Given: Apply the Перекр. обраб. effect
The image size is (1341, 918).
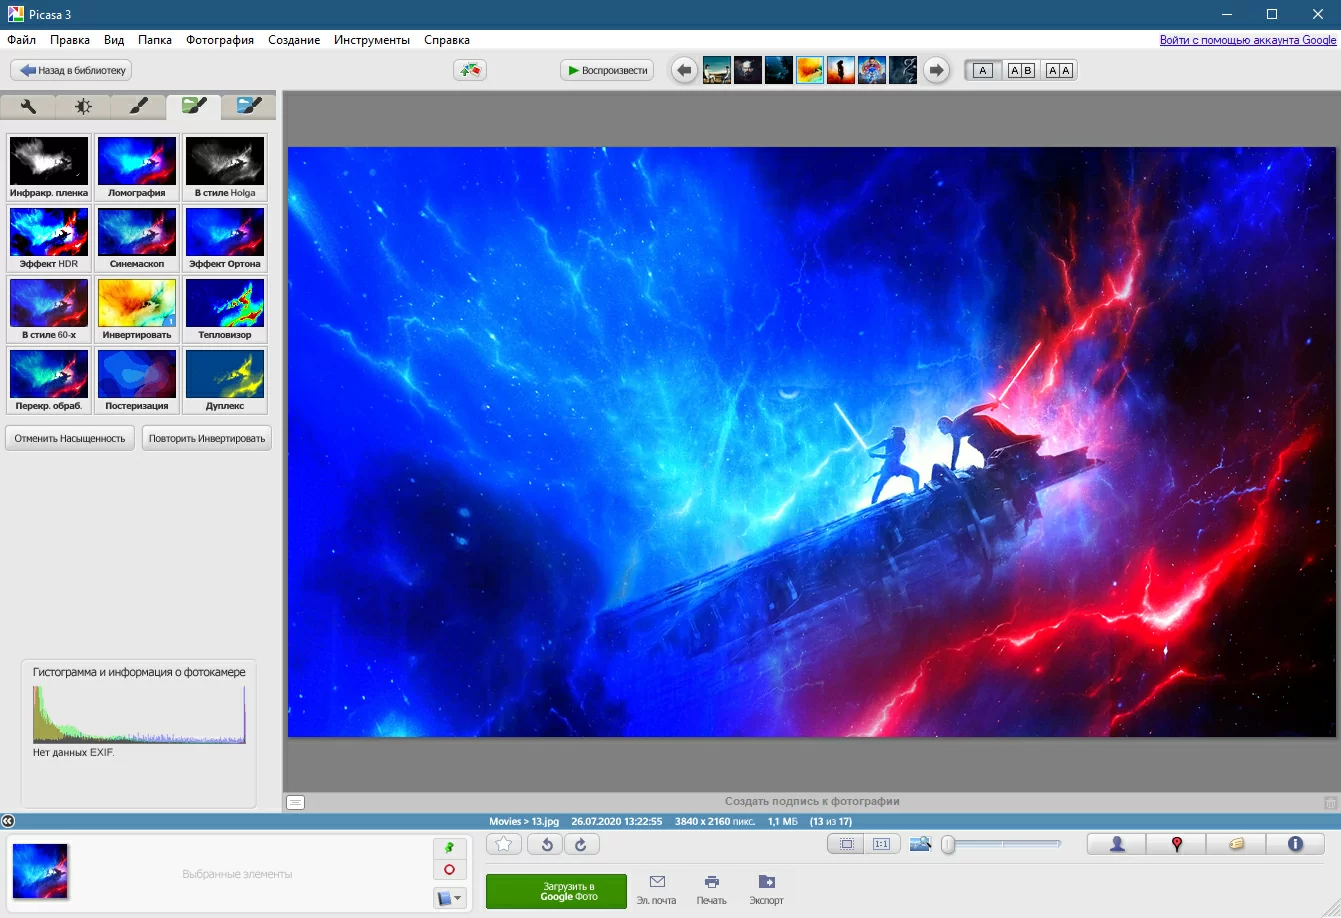Looking at the screenshot, I should tap(49, 380).
